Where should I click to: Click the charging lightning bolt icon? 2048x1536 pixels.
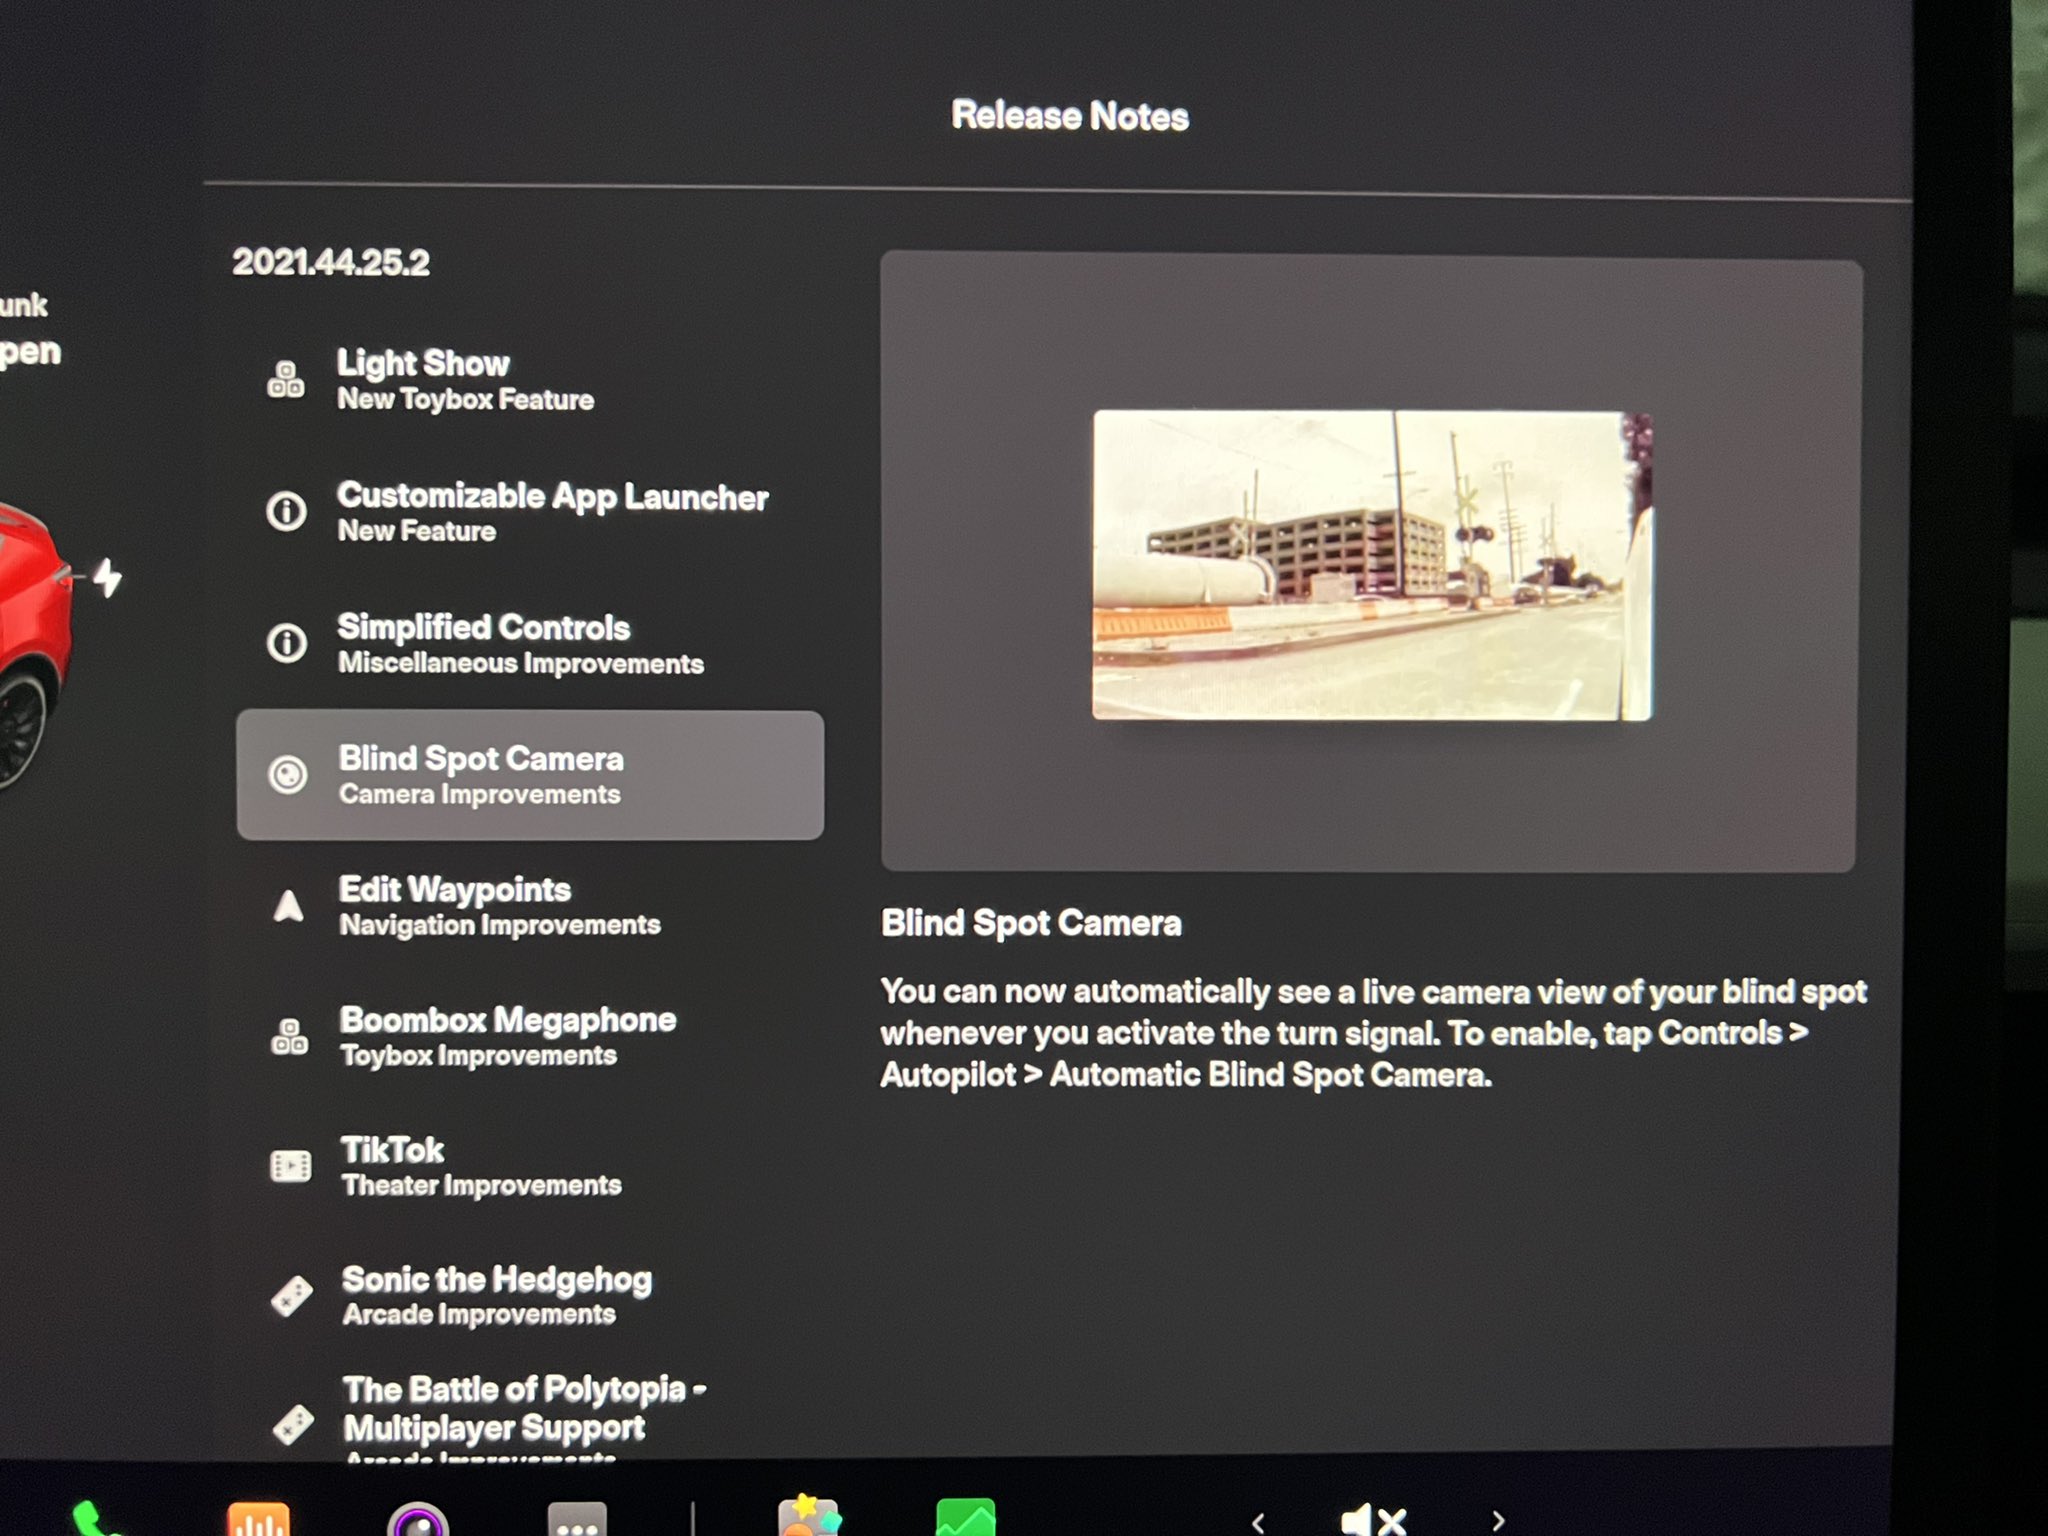107,578
